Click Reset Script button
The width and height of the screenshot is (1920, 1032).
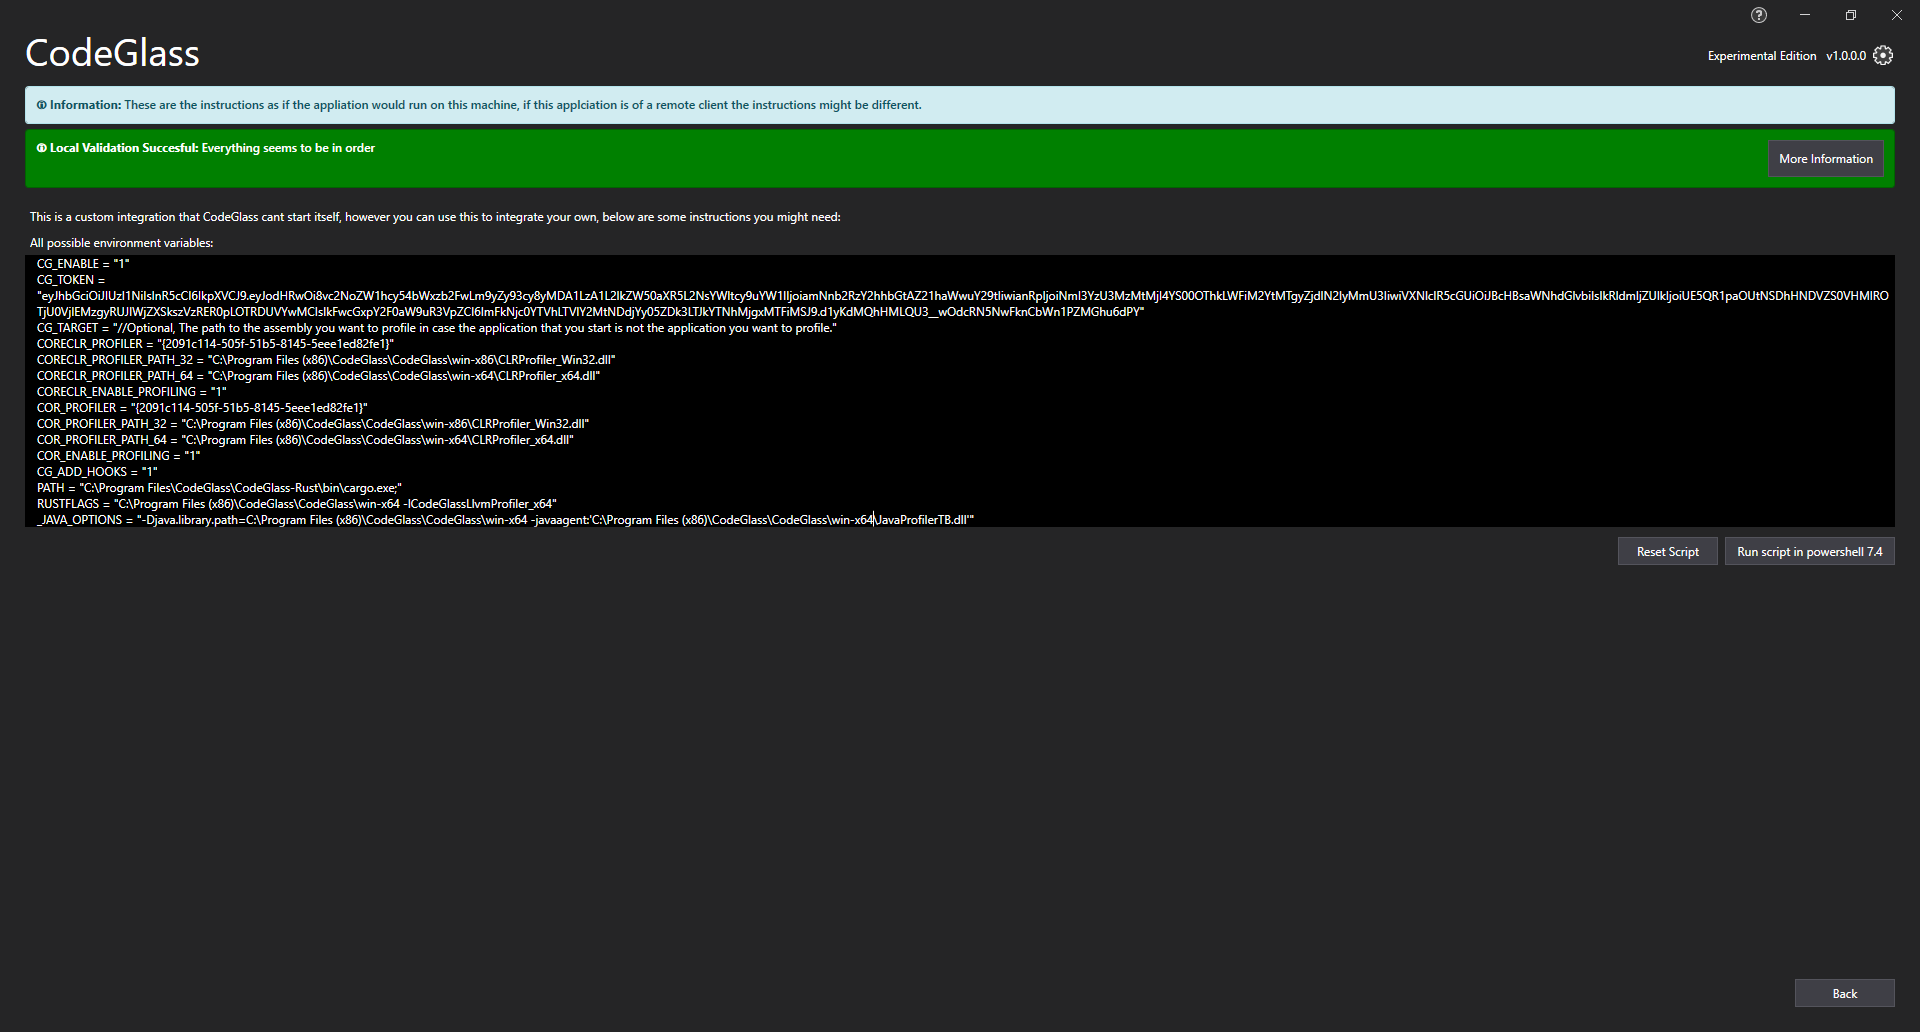coord(1667,552)
